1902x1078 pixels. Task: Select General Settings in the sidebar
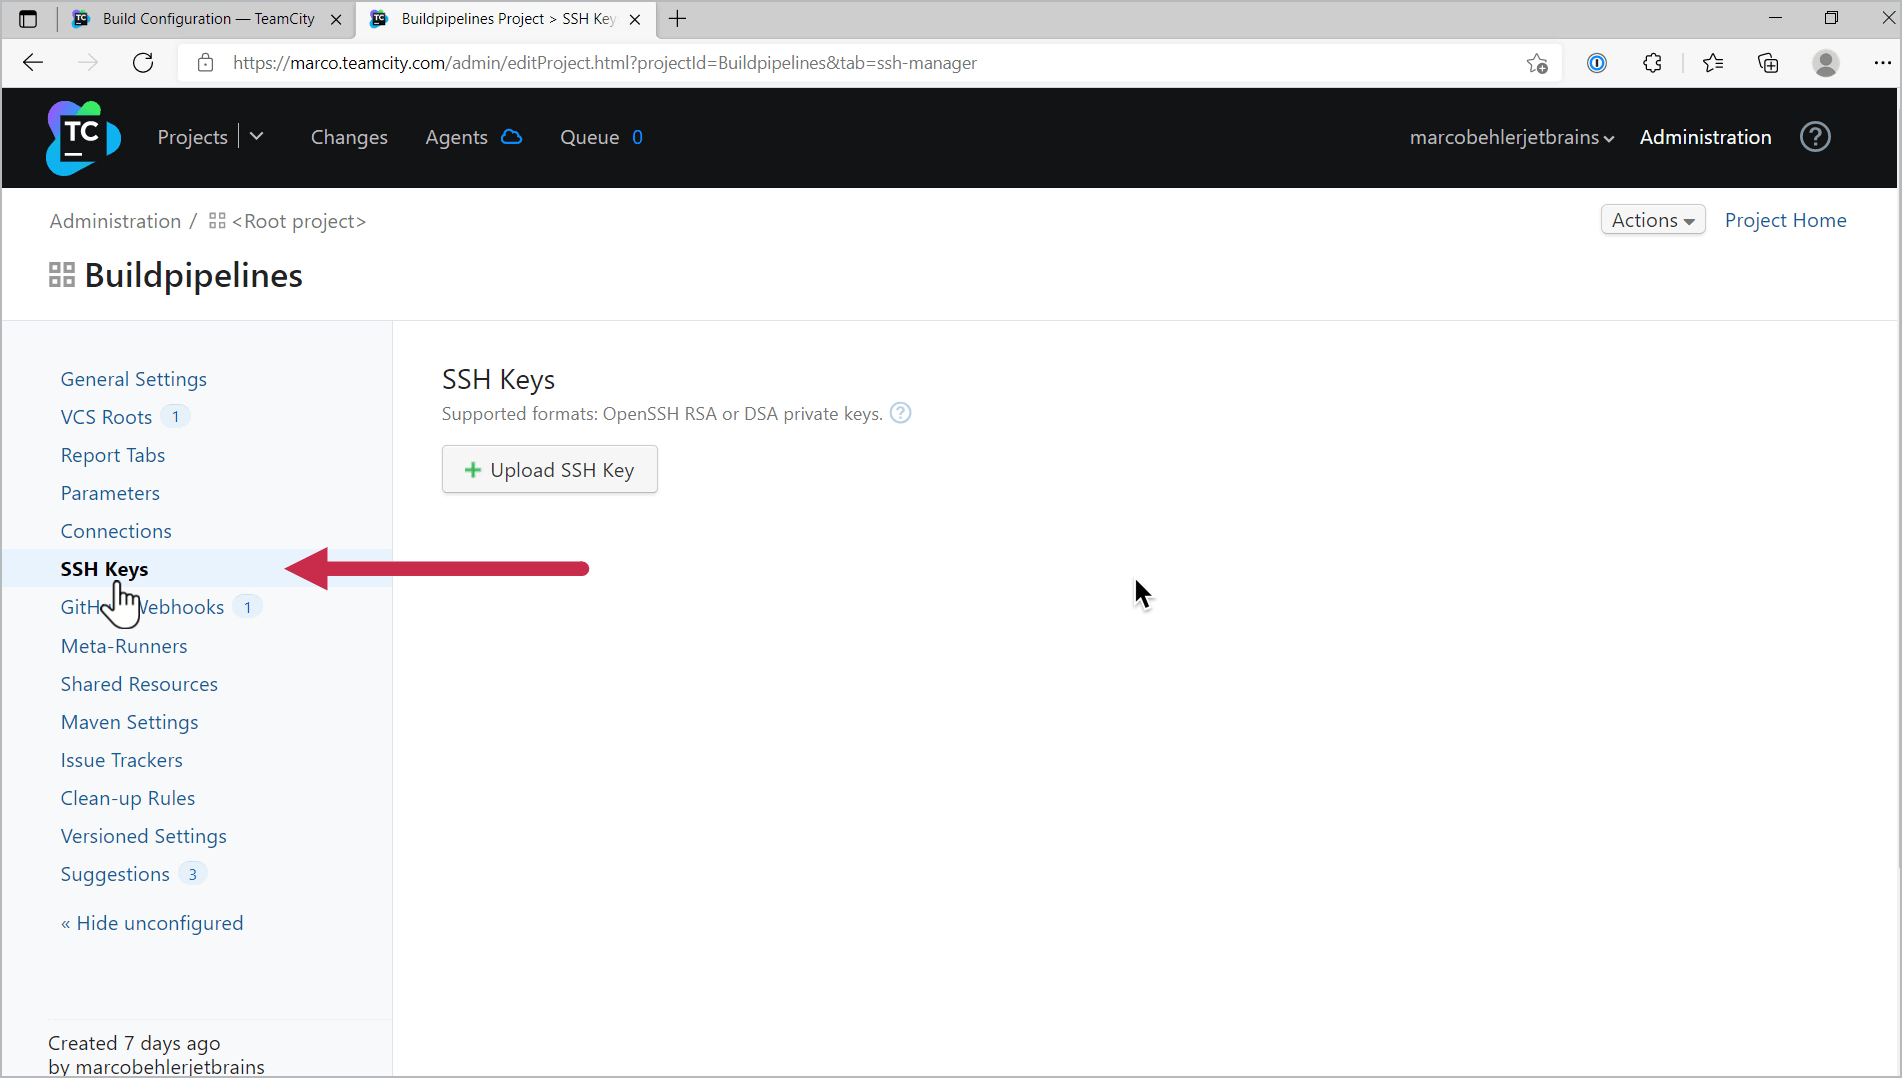click(x=133, y=379)
